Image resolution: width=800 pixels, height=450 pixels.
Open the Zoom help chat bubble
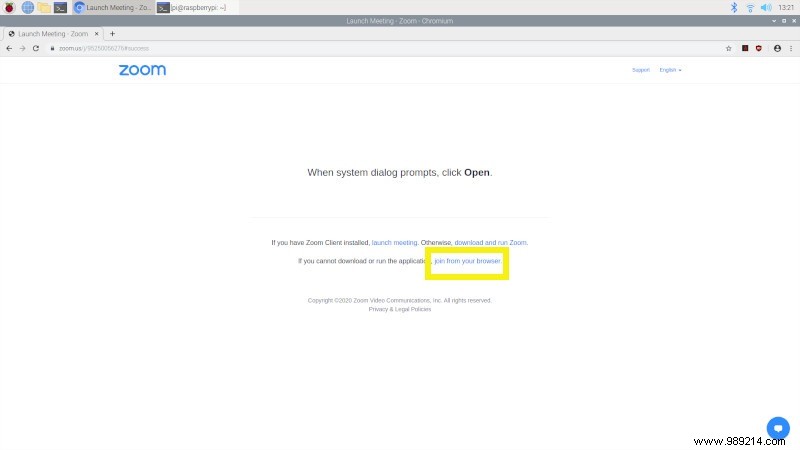(778, 428)
